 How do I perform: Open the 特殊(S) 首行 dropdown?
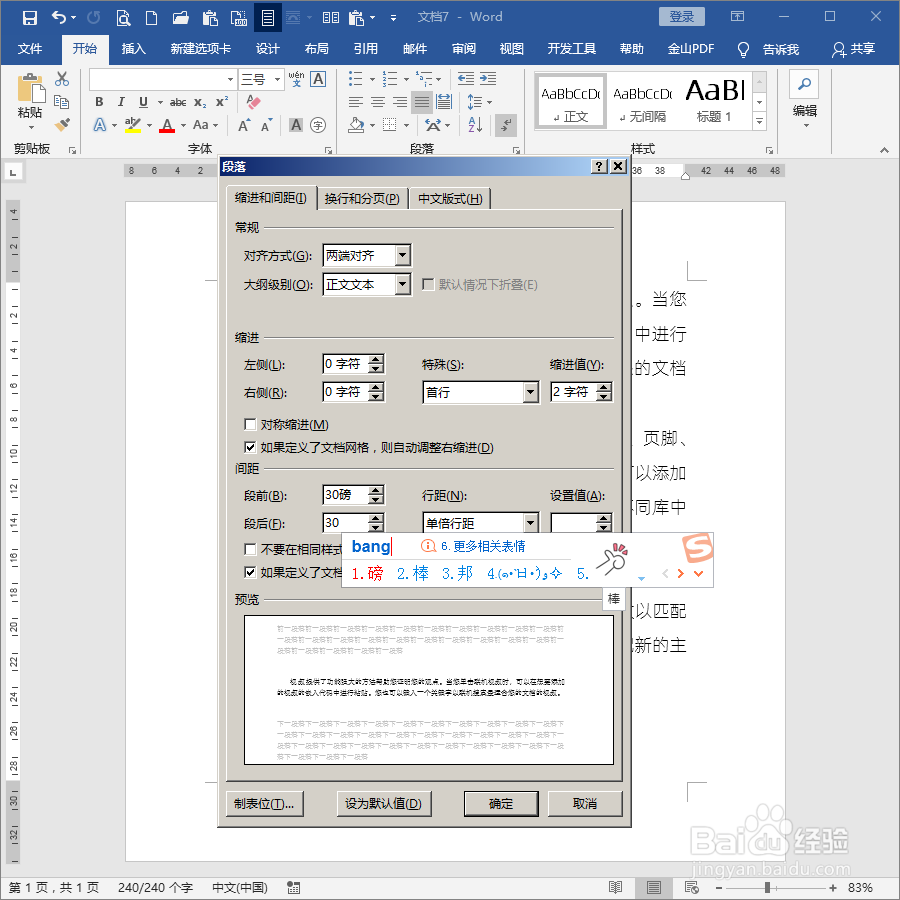click(531, 392)
